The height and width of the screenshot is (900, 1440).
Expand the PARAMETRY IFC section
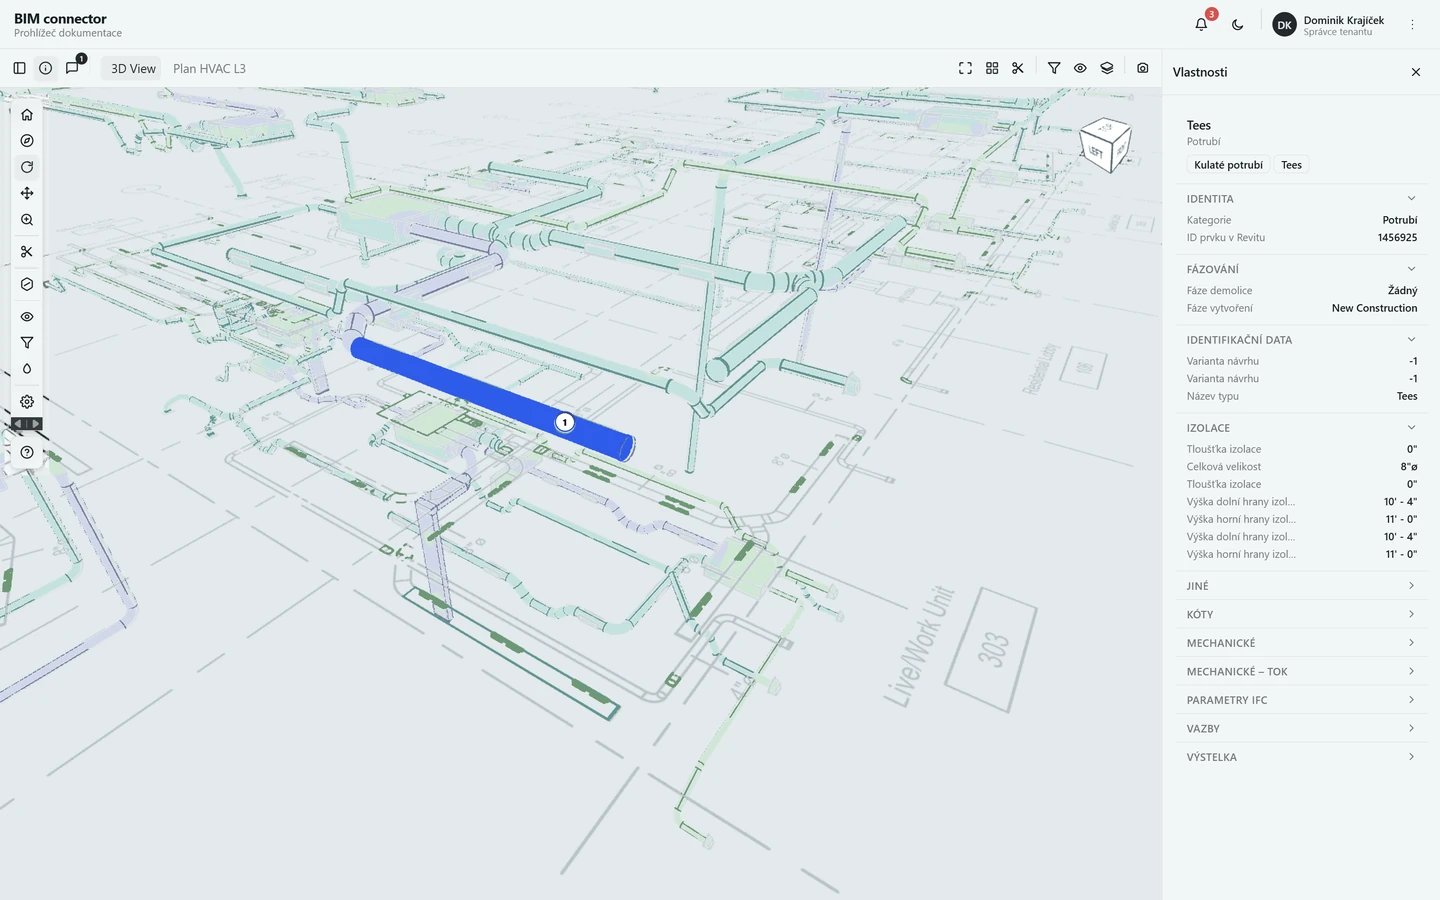click(x=1302, y=700)
